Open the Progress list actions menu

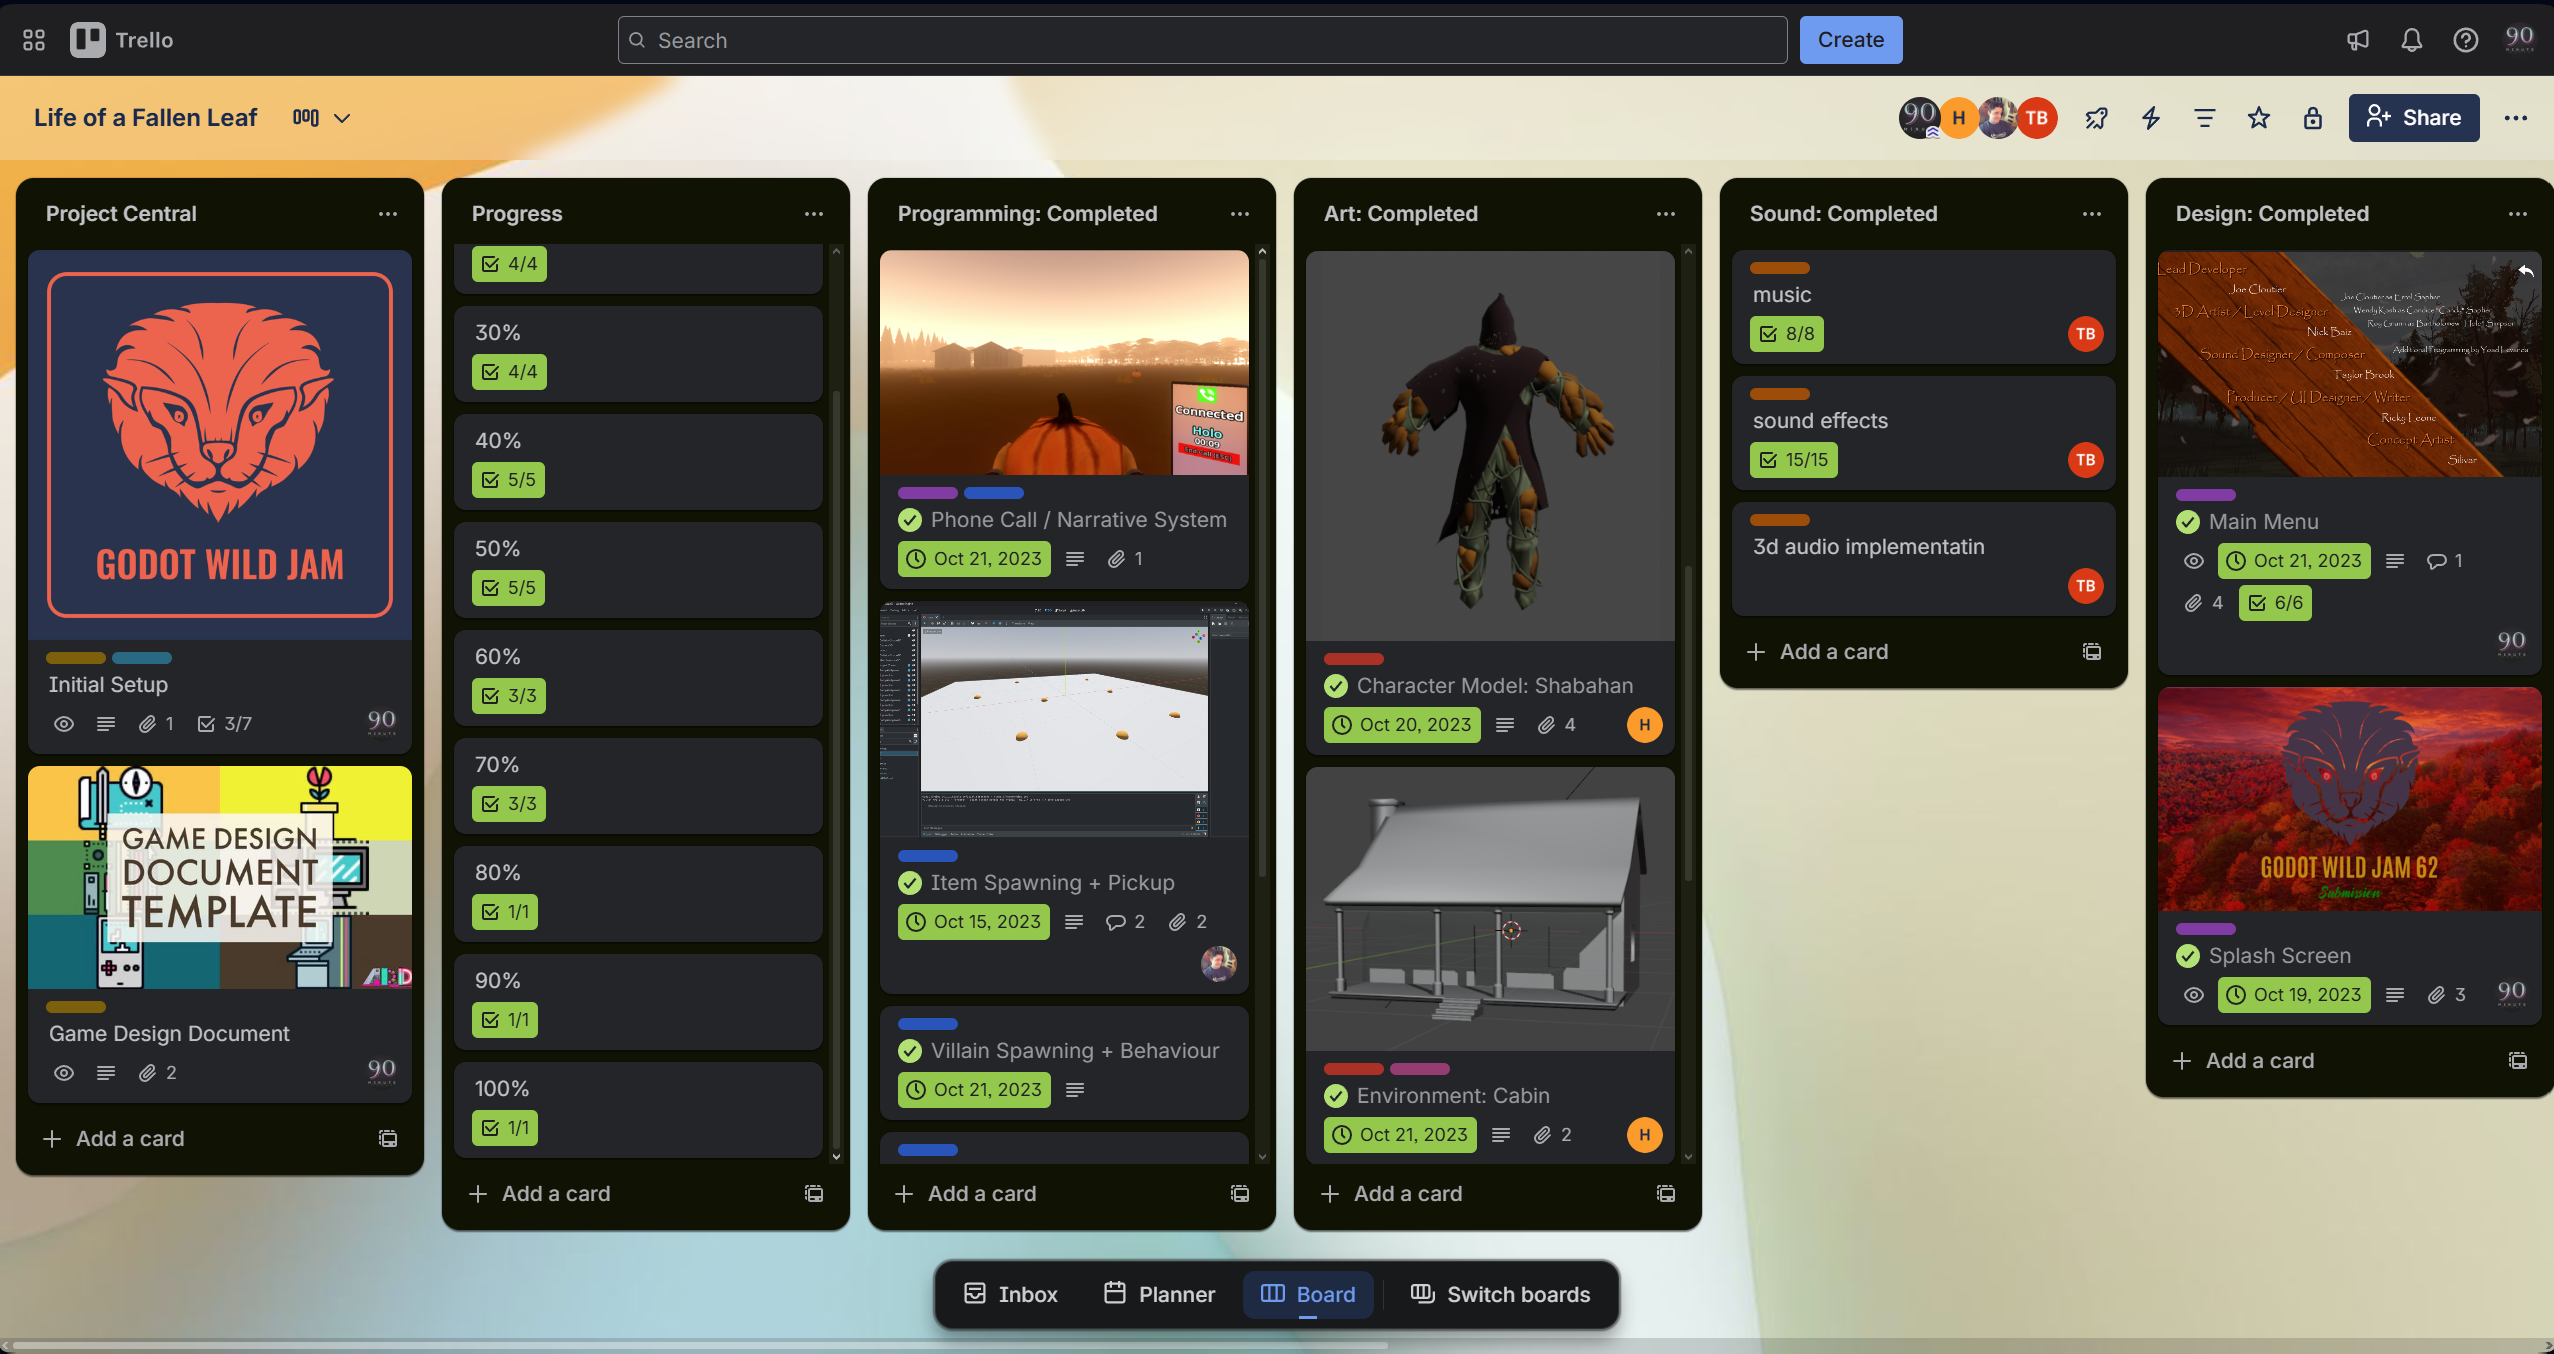click(x=813, y=214)
